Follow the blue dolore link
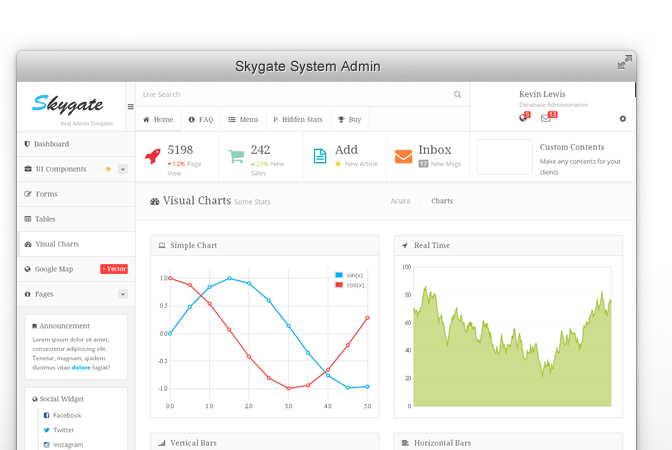The image size is (672, 450). (x=81, y=368)
